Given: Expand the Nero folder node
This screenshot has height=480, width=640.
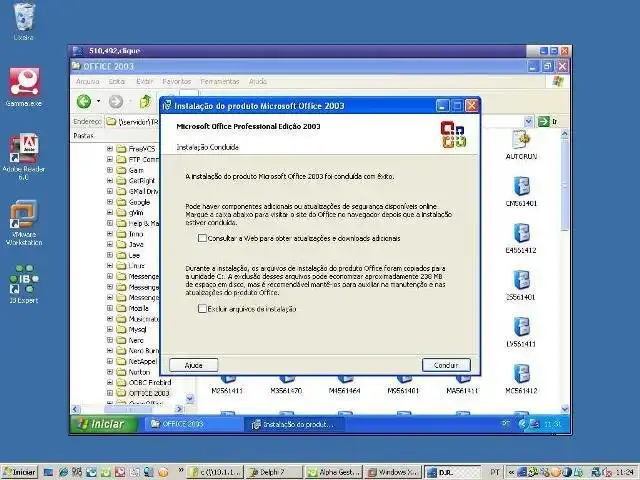Looking at the screenshot, I should [x=110, y=340].
